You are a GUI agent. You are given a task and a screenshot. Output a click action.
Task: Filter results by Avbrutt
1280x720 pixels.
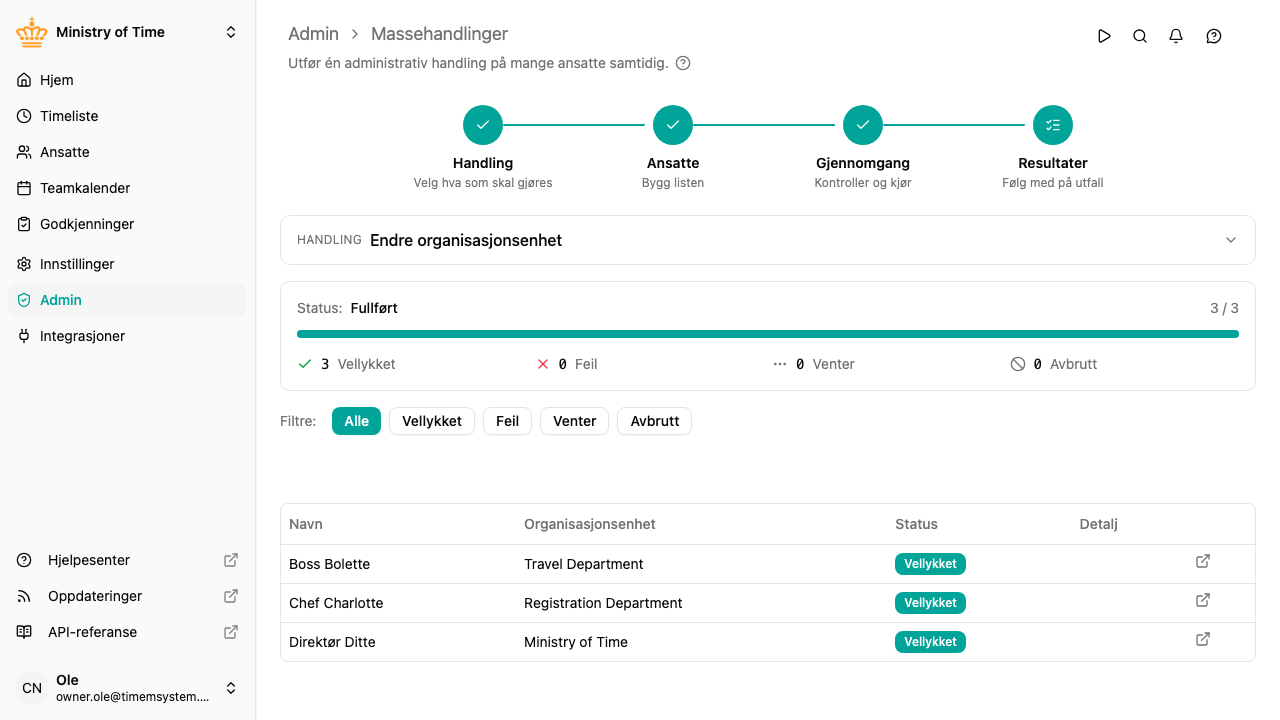(x=655, y=421)
